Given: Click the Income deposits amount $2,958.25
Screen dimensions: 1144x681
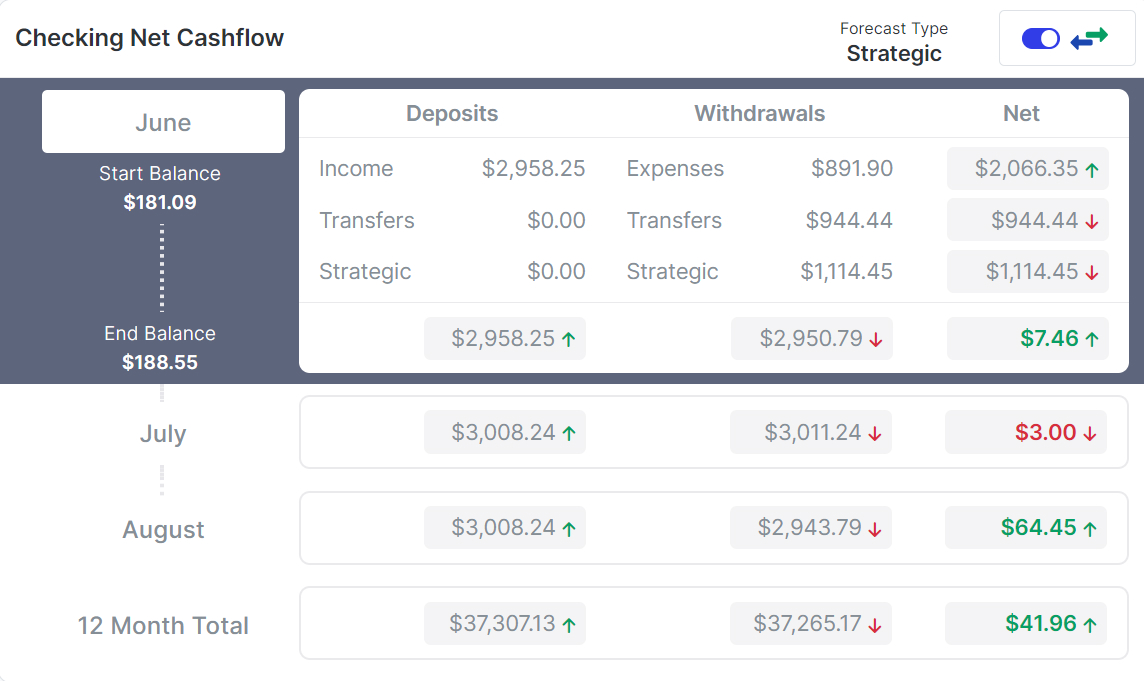Looking at the screenshot, I should coord(533,168).
